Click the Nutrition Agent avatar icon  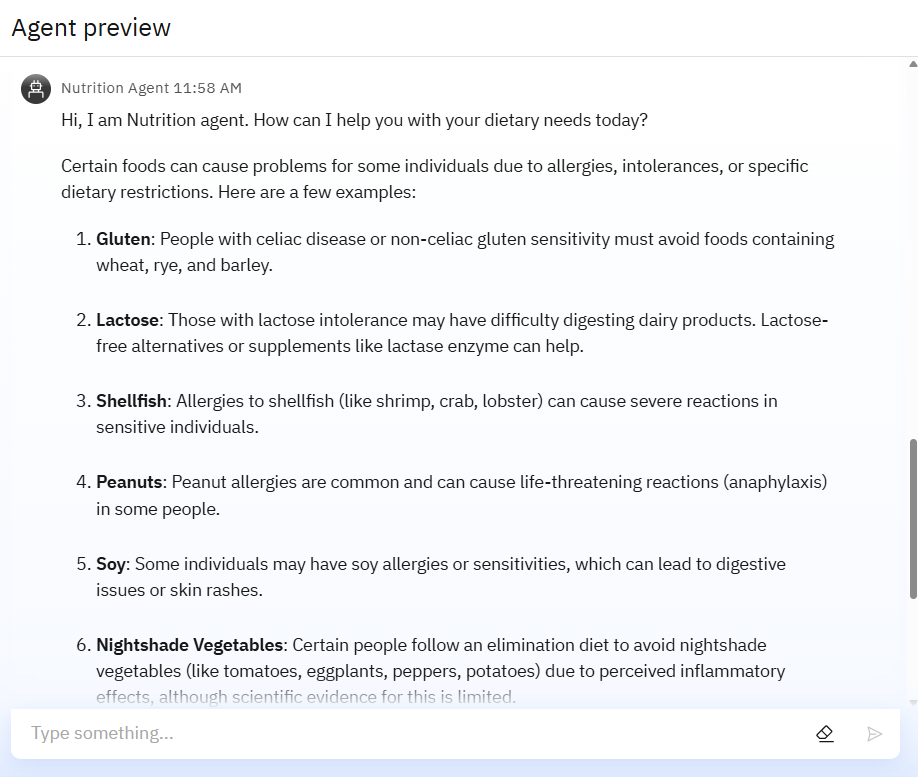tap(36, 89)
